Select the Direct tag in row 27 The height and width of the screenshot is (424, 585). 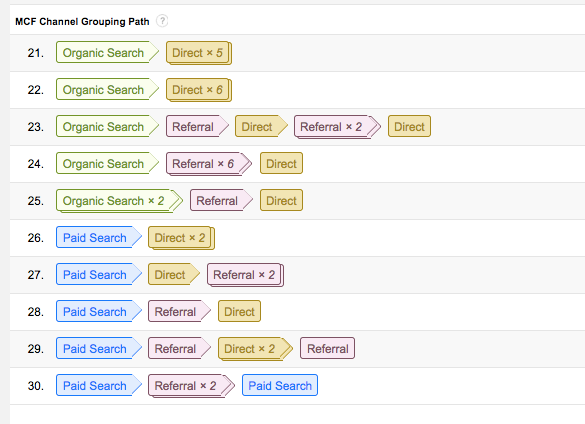[174, 274]
